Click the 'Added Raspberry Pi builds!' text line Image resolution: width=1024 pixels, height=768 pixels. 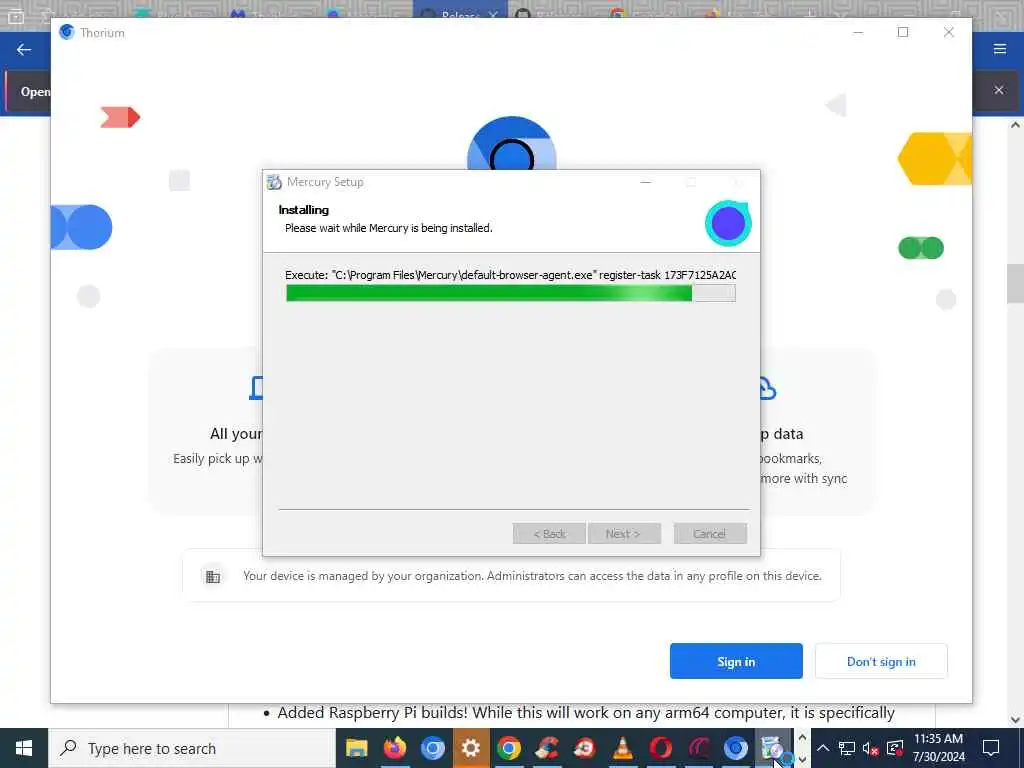point(586,712)
